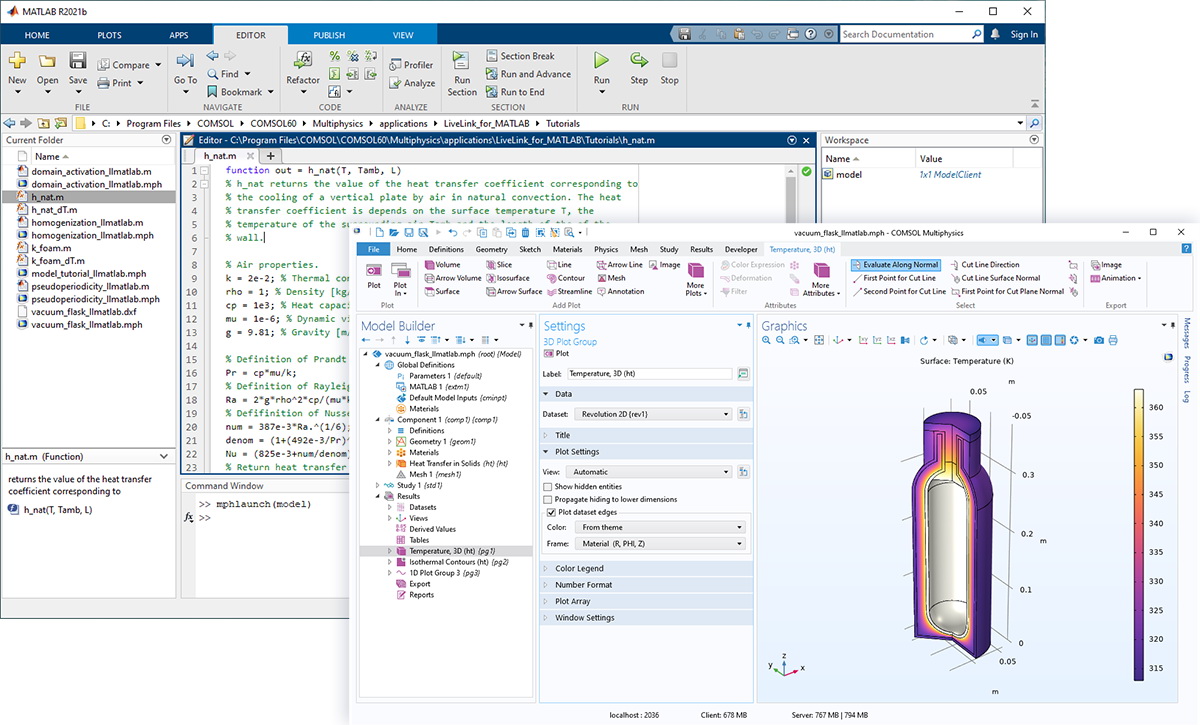Viewport: 1200px width, 725px height.
Task: Click the New file icon in MATLAB
Action: [x=17, y=62]
